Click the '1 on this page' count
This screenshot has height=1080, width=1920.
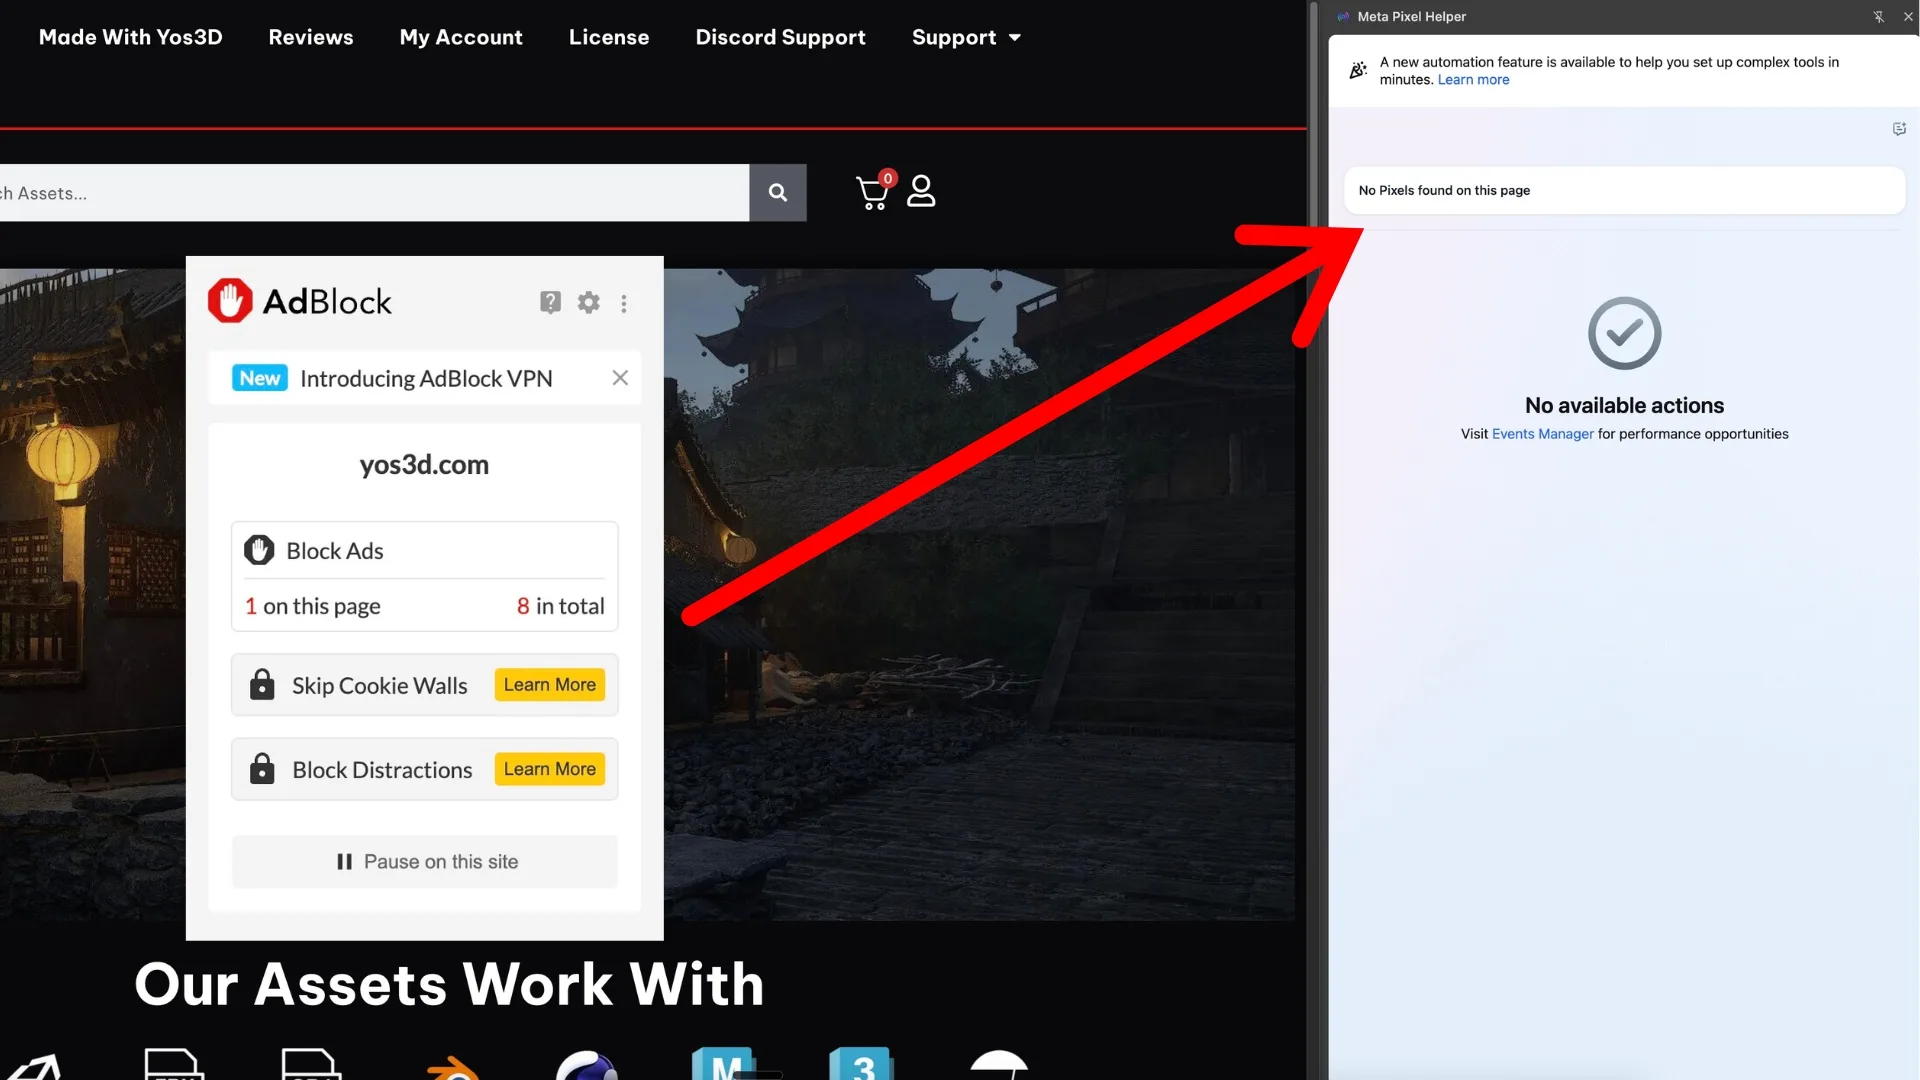313,606
